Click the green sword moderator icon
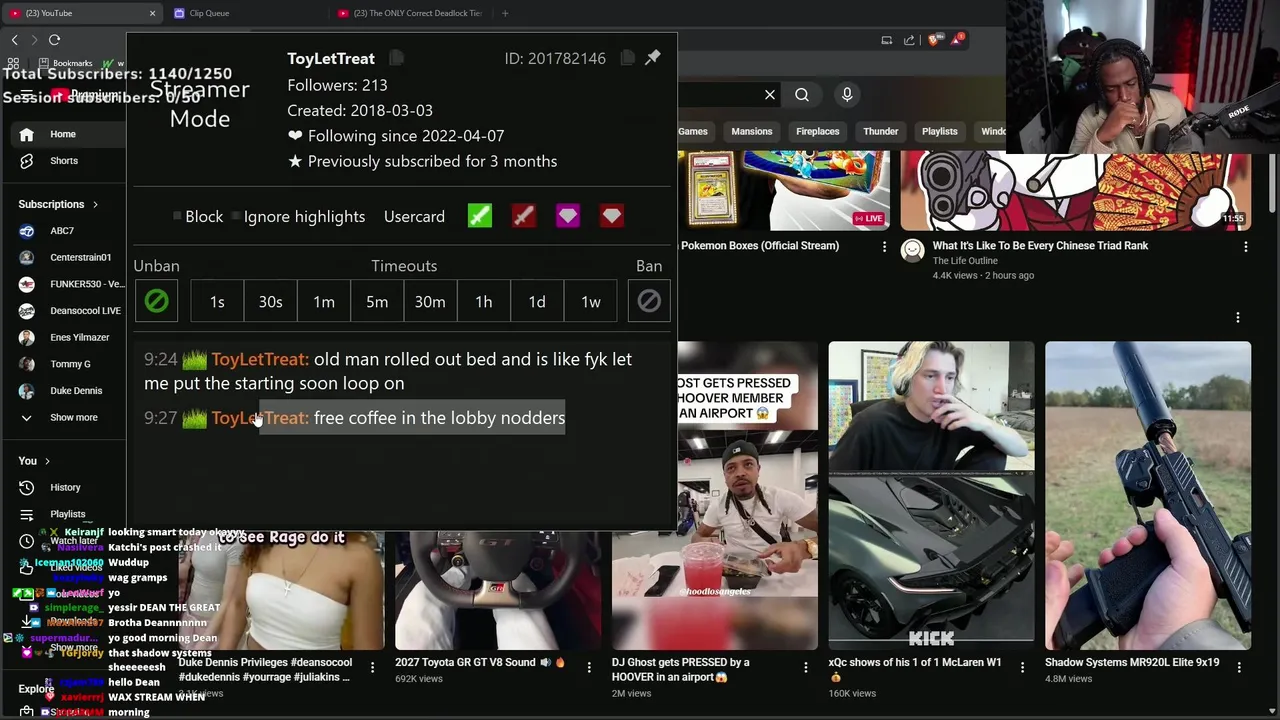 [x=480, y=216]
